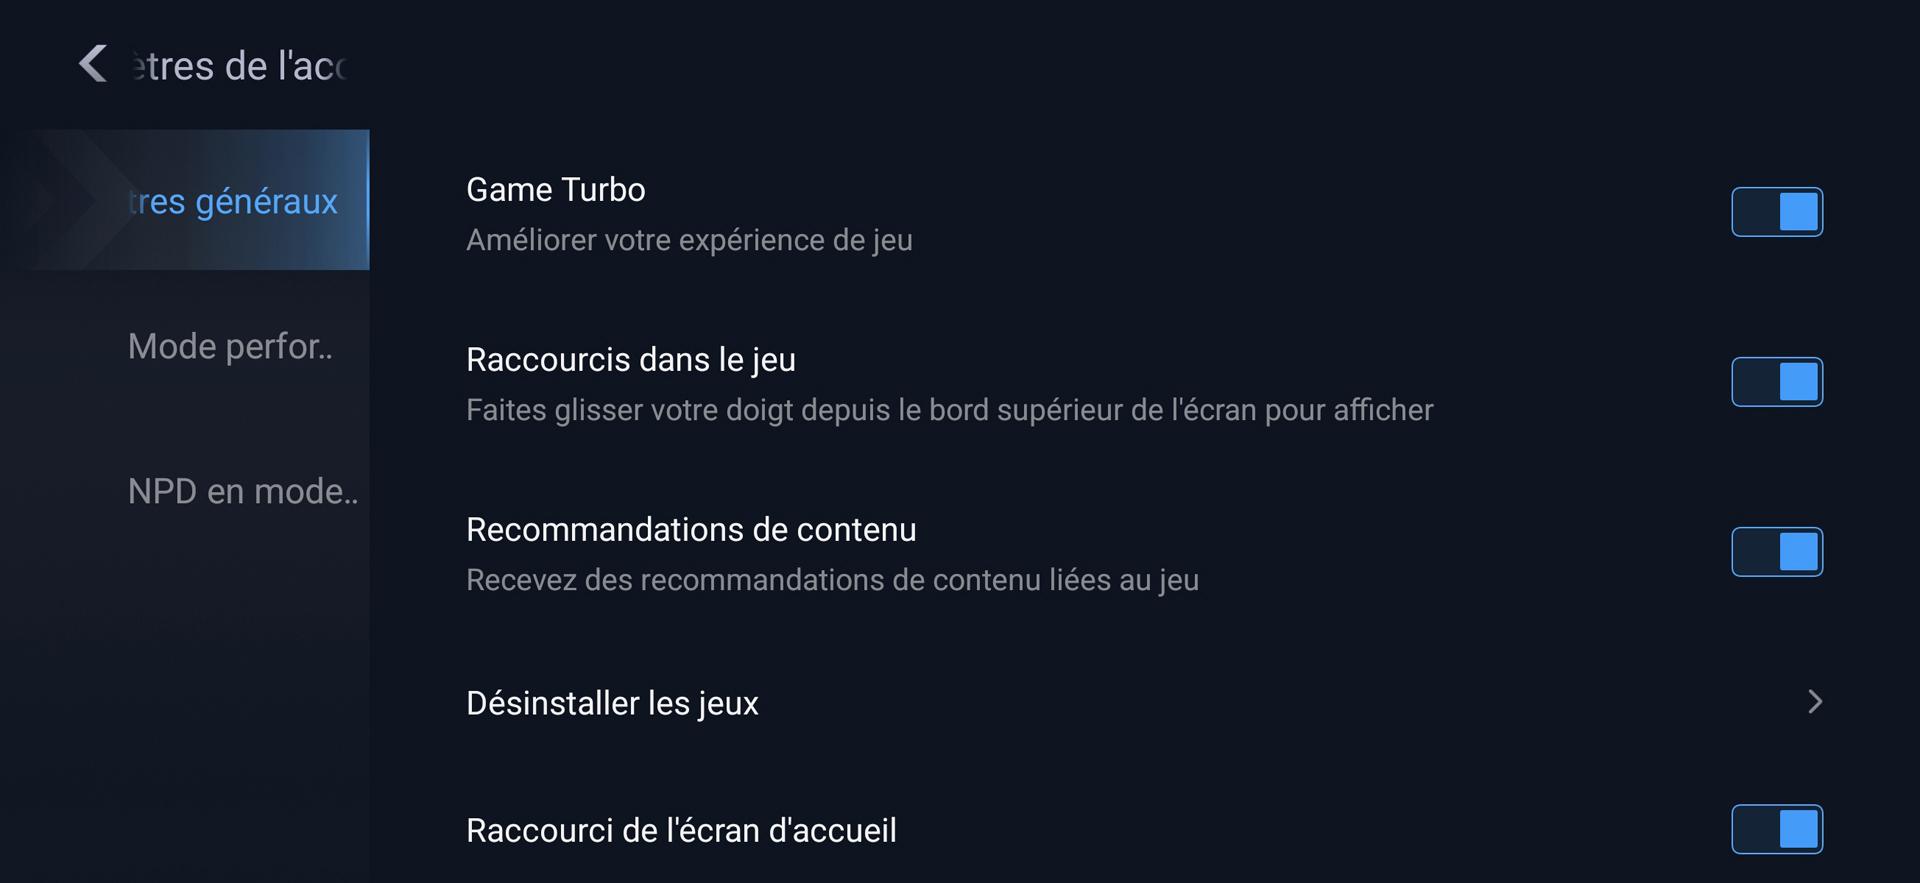This screenshot has width=1920, height=883.
Task: Switch to the généraux sidebar tab
Action: pyautogui.click(x=233, y=201)
